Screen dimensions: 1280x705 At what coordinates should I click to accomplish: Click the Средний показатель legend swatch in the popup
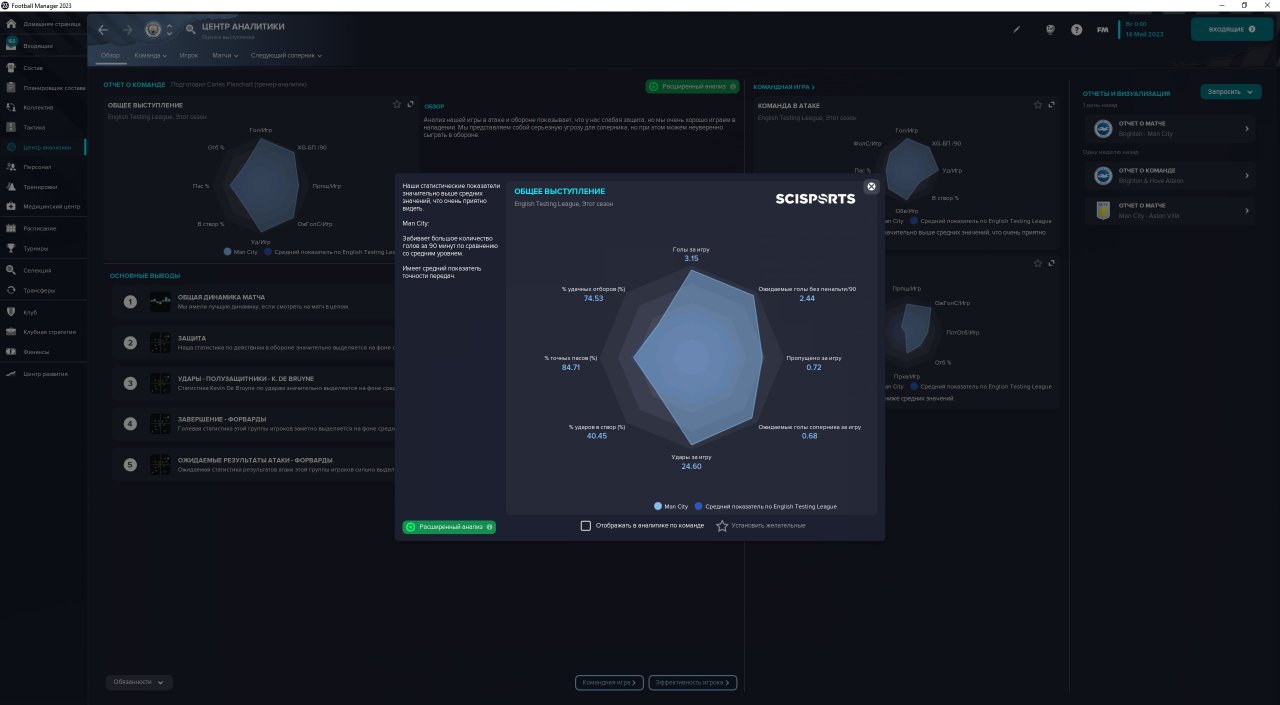[x=699, y=506]
